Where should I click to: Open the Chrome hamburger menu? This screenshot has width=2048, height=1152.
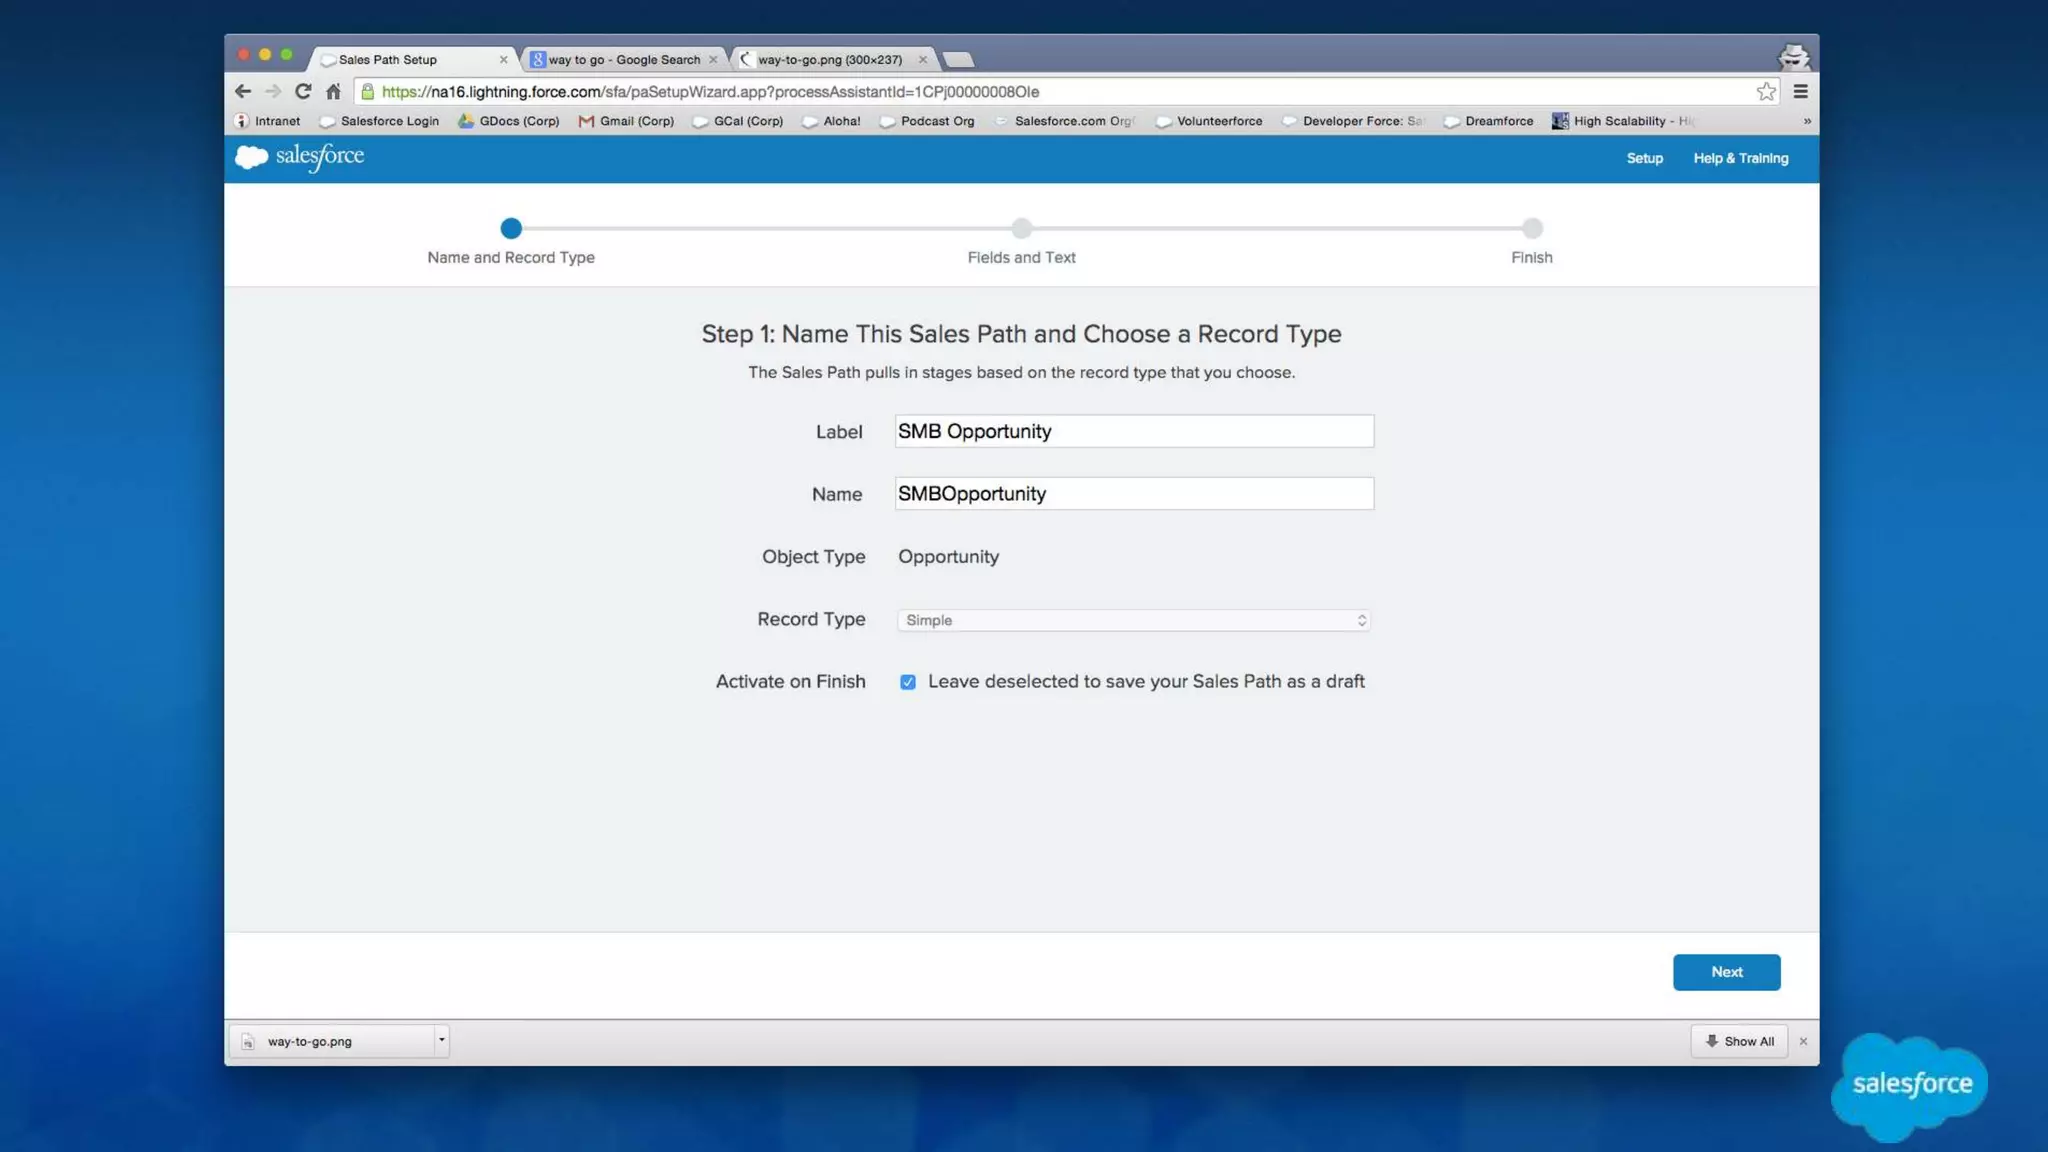(1800, 91)
